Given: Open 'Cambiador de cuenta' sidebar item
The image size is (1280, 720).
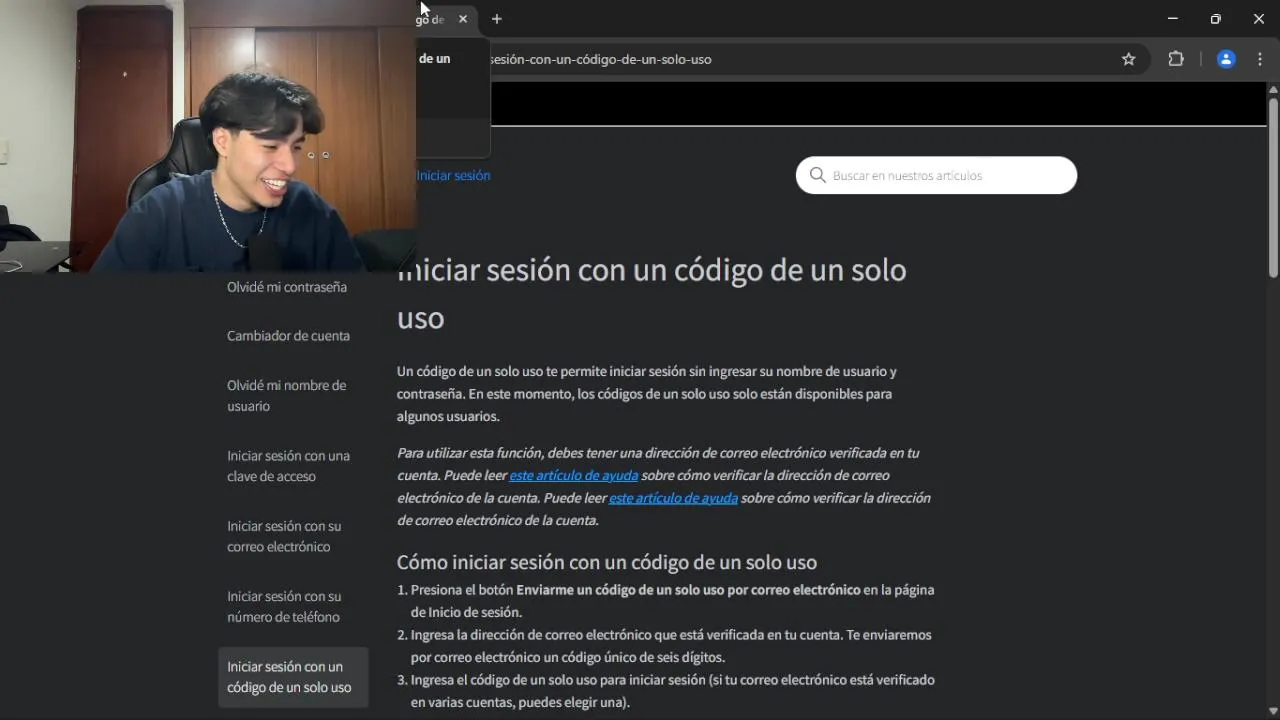Looking at the screenshot, I should coord(288,336).
